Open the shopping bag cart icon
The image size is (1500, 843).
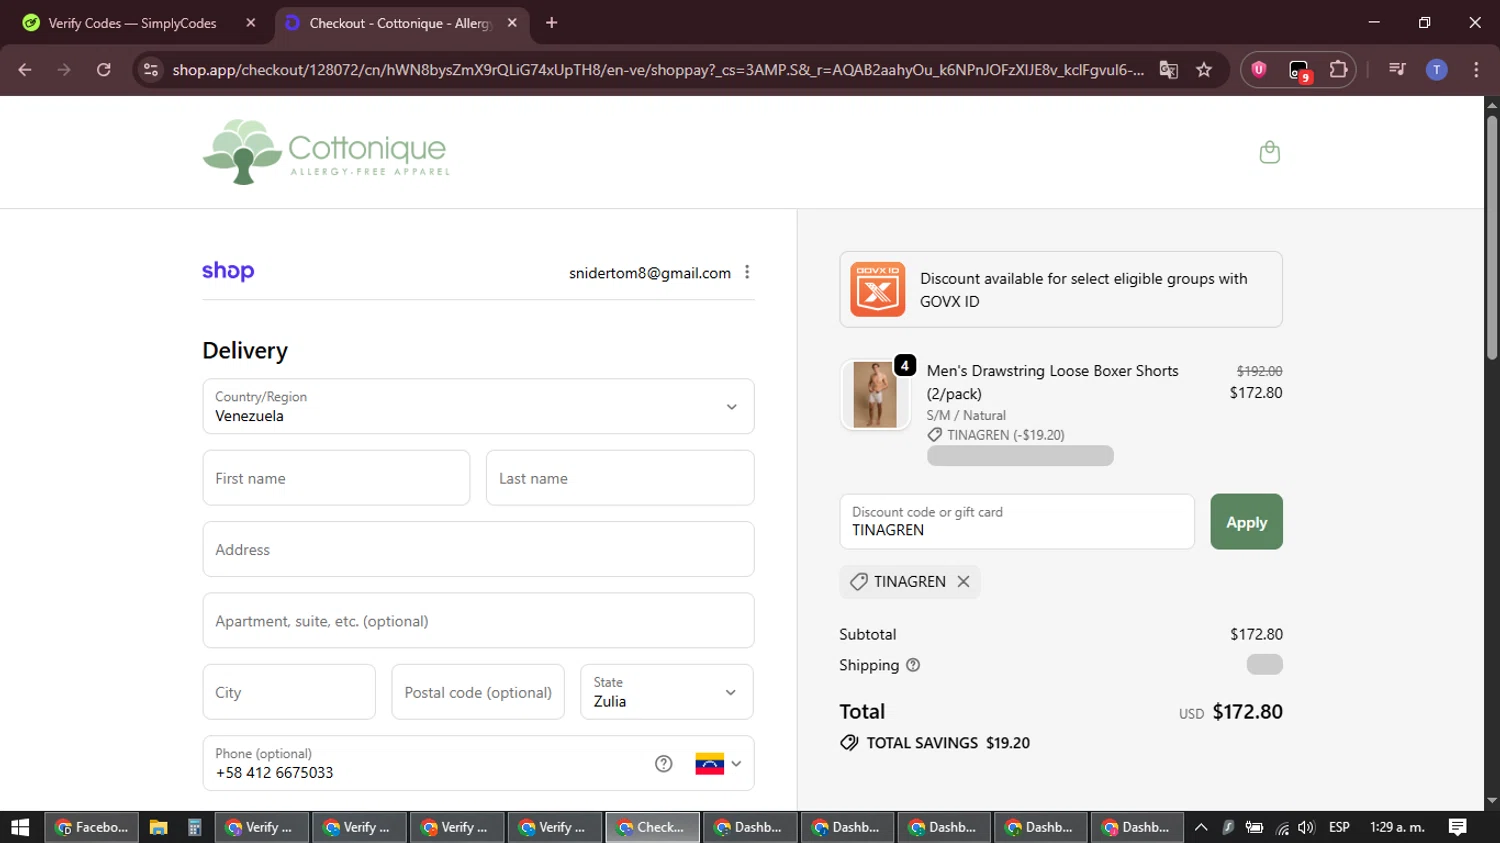click(x=1269, y=152)
